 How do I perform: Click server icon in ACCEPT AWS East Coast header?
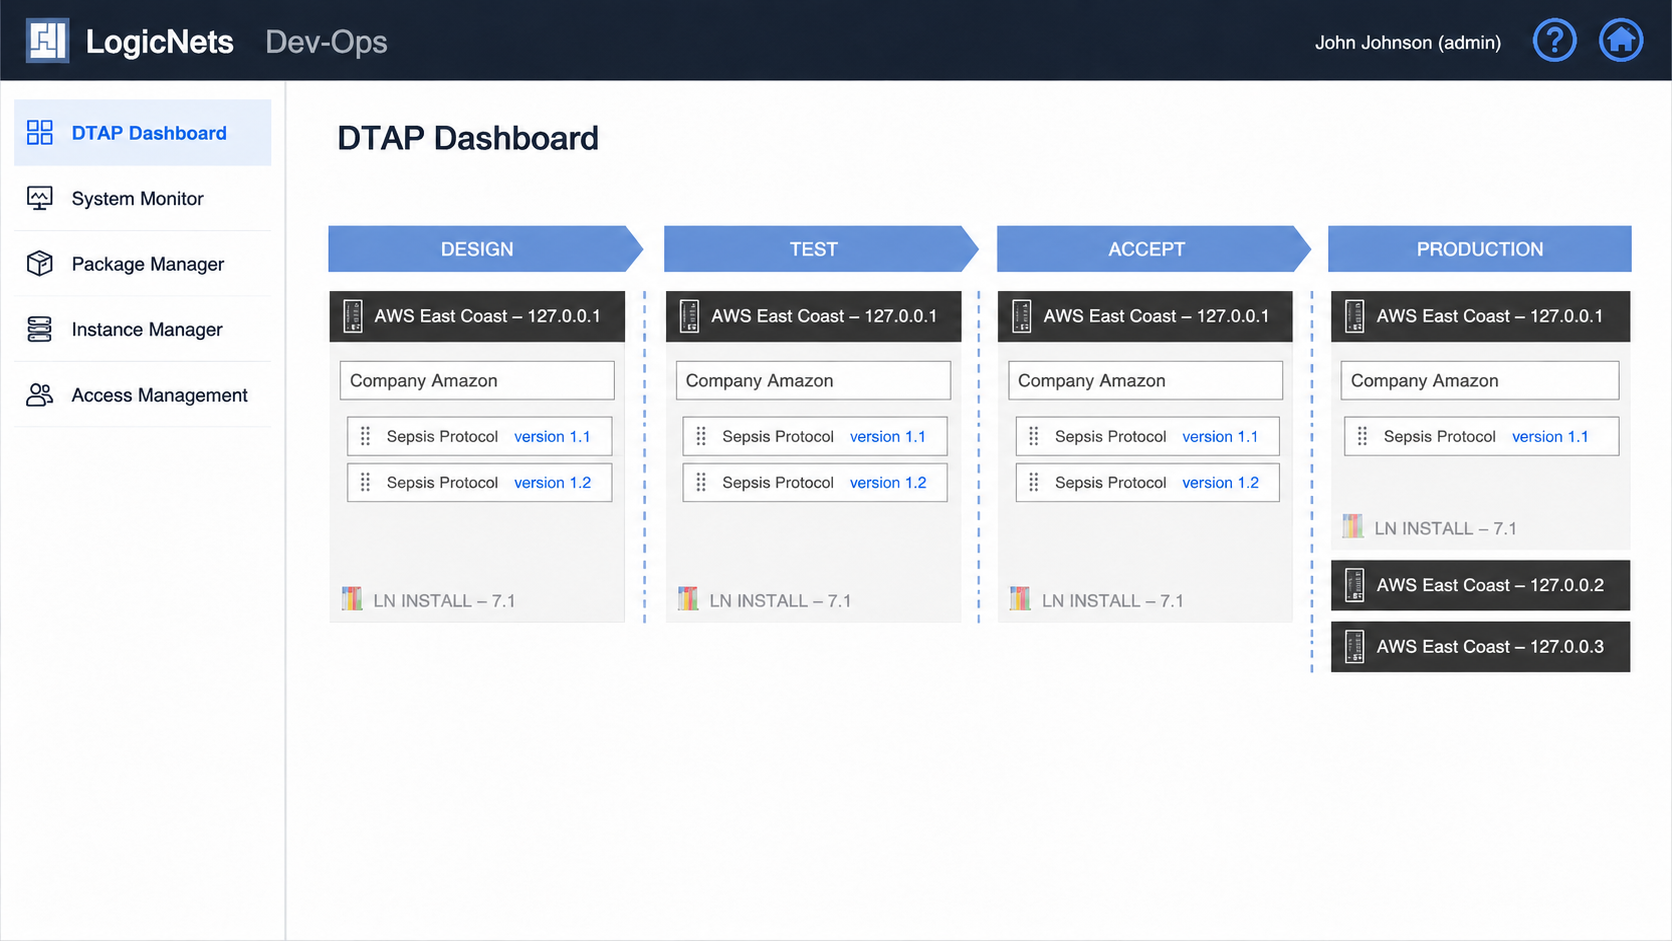pyautogui.click(x=1021, y=316)
